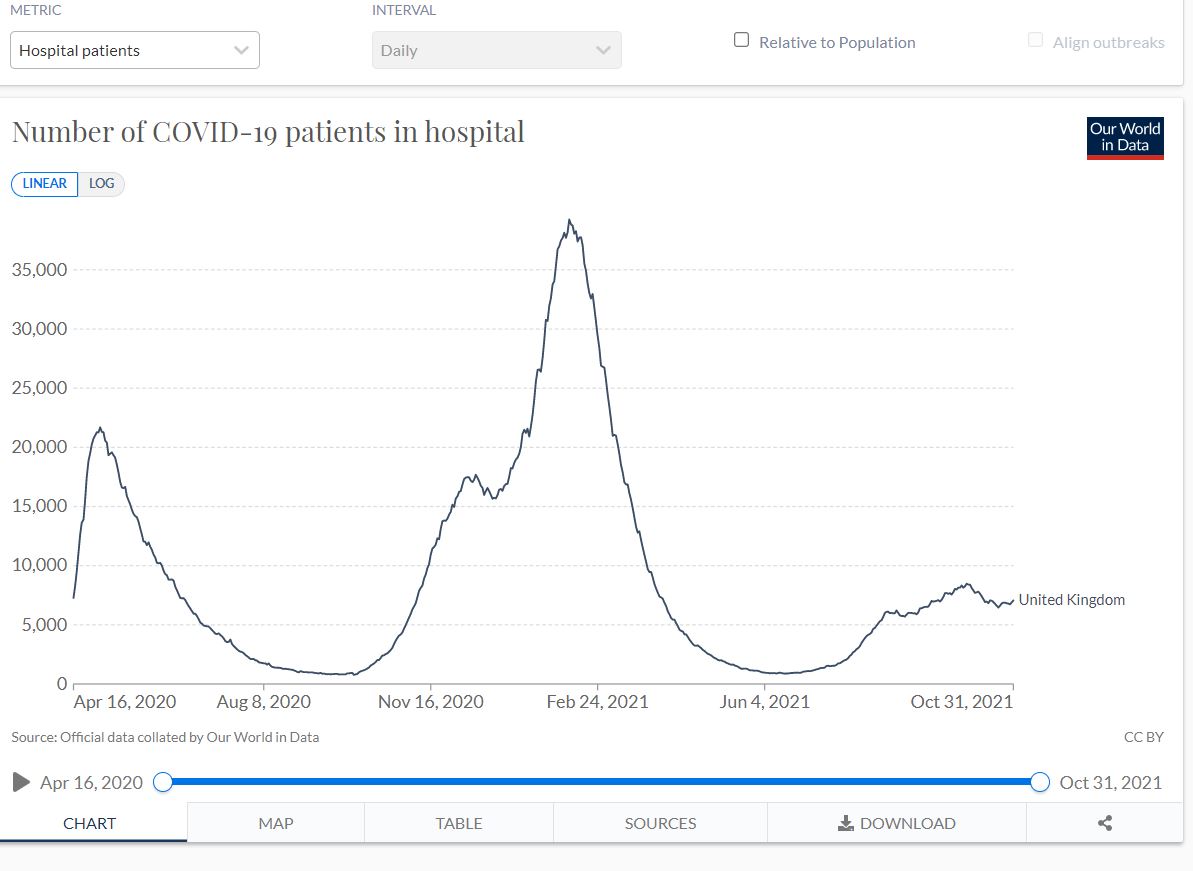Click the timeline start handle
The width and height of the screenshot is (1193, 871).
163,782
